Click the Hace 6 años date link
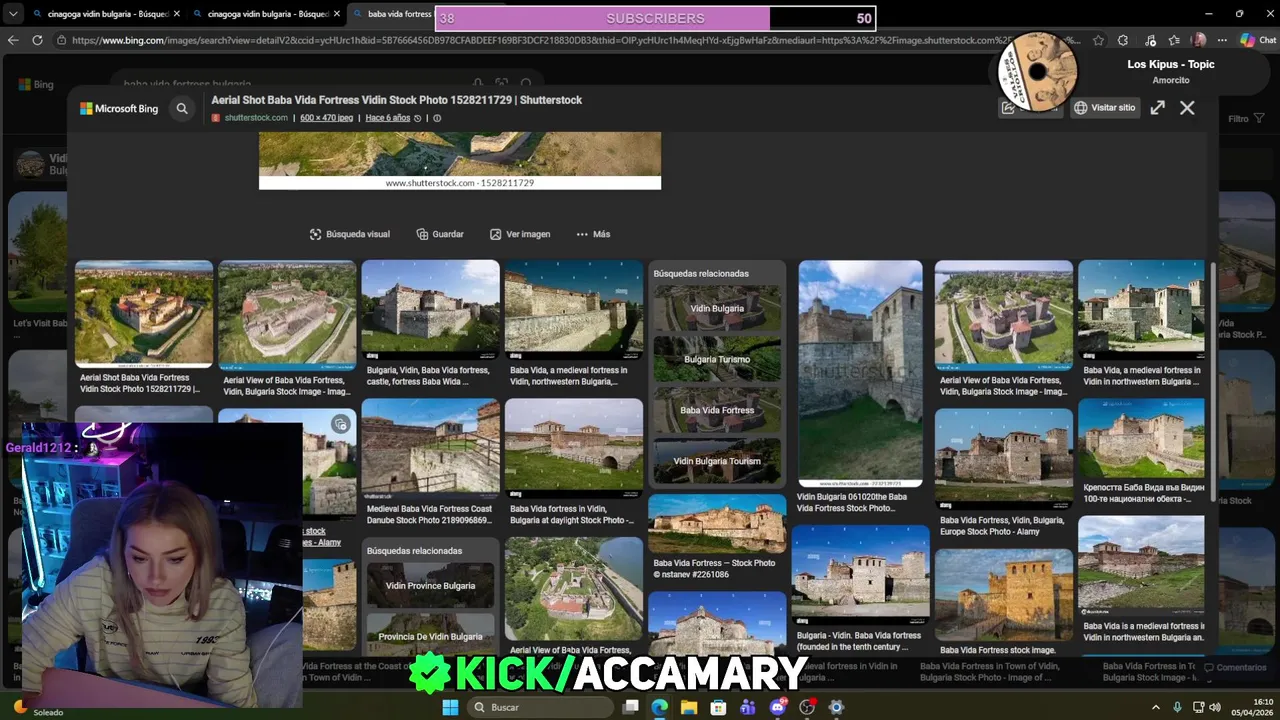This screenshot has width=1280, height=720. [388, 118]
